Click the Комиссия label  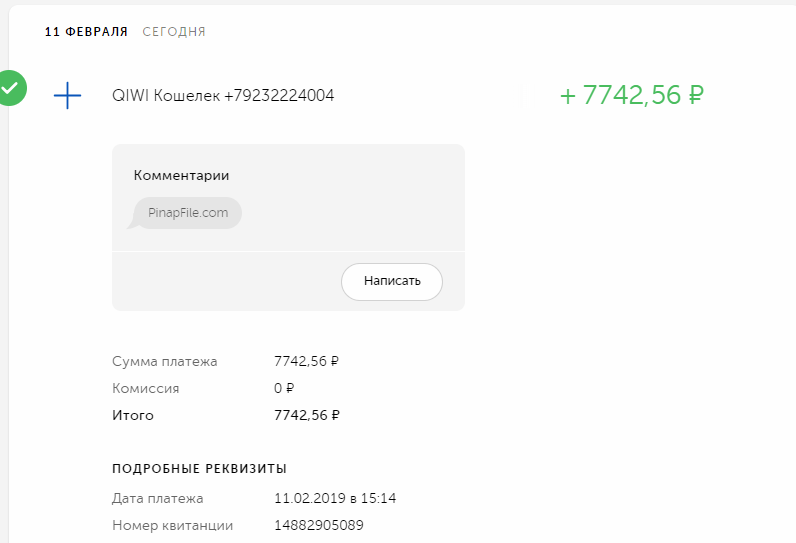pyautogui.click(x=146, y=388)
